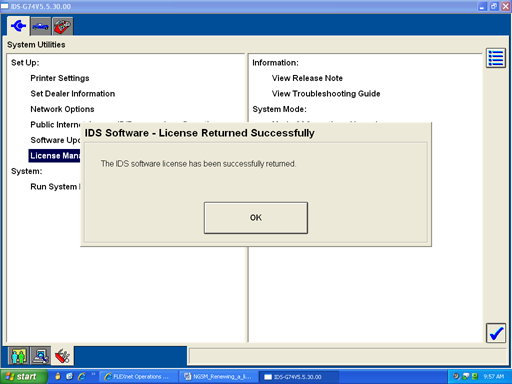The image size is (512, 384).
Task: Click the IDS-G74V5.5.30.00 taskbar button
Action: 299,377
